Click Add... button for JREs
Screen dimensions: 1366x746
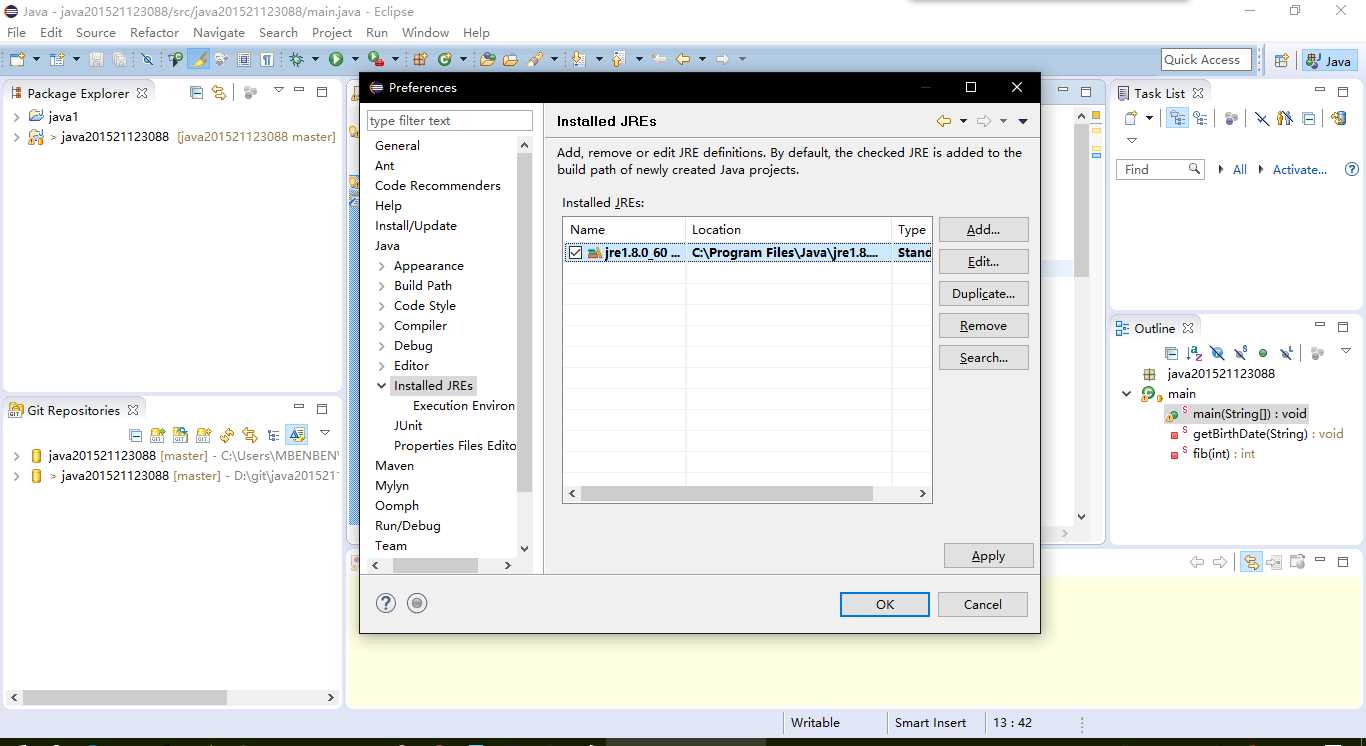click(x=984, y=229)
